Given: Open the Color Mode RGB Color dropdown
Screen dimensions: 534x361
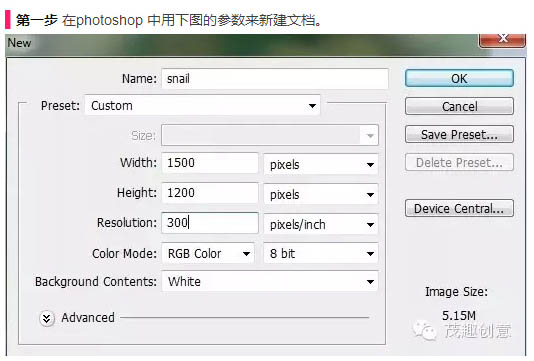Looking at the screenshot, I should click(x=208, y=253).
